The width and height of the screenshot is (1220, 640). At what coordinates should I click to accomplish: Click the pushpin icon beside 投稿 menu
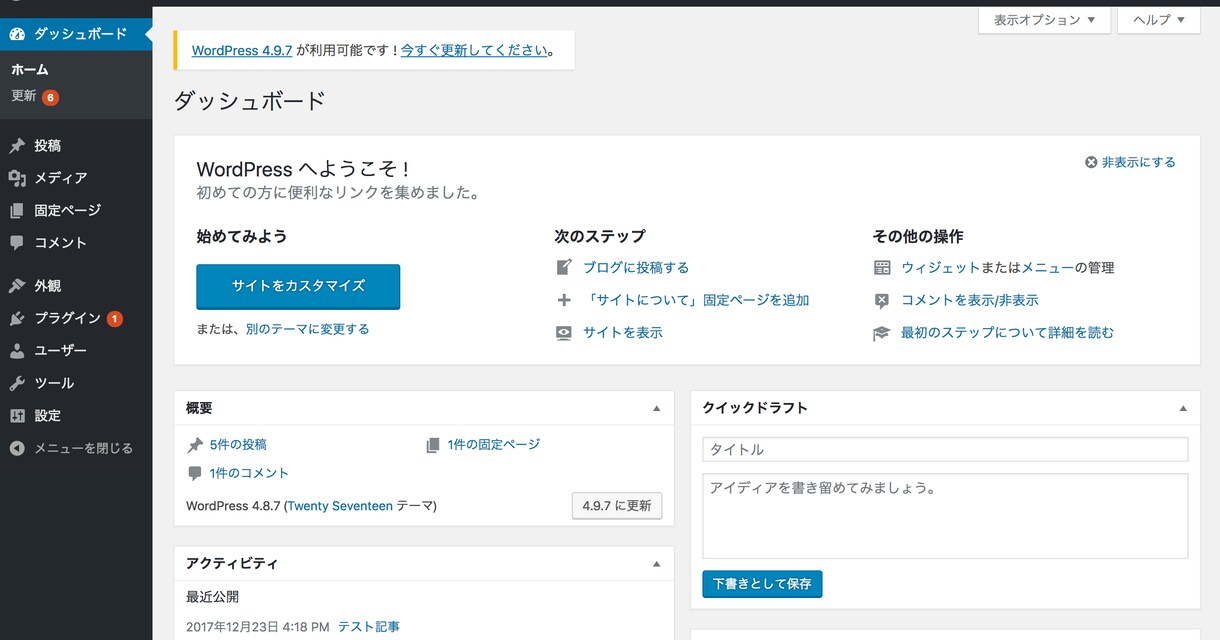17,146
